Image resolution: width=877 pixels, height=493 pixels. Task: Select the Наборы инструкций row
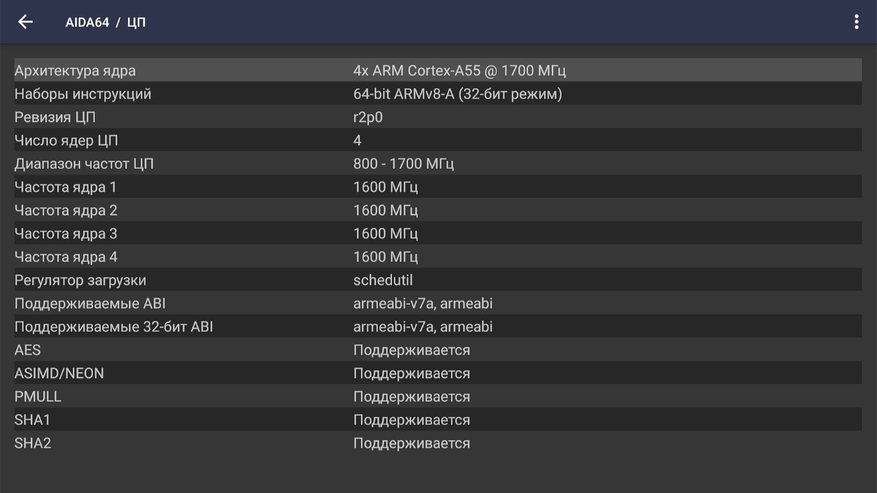[437, 94]
